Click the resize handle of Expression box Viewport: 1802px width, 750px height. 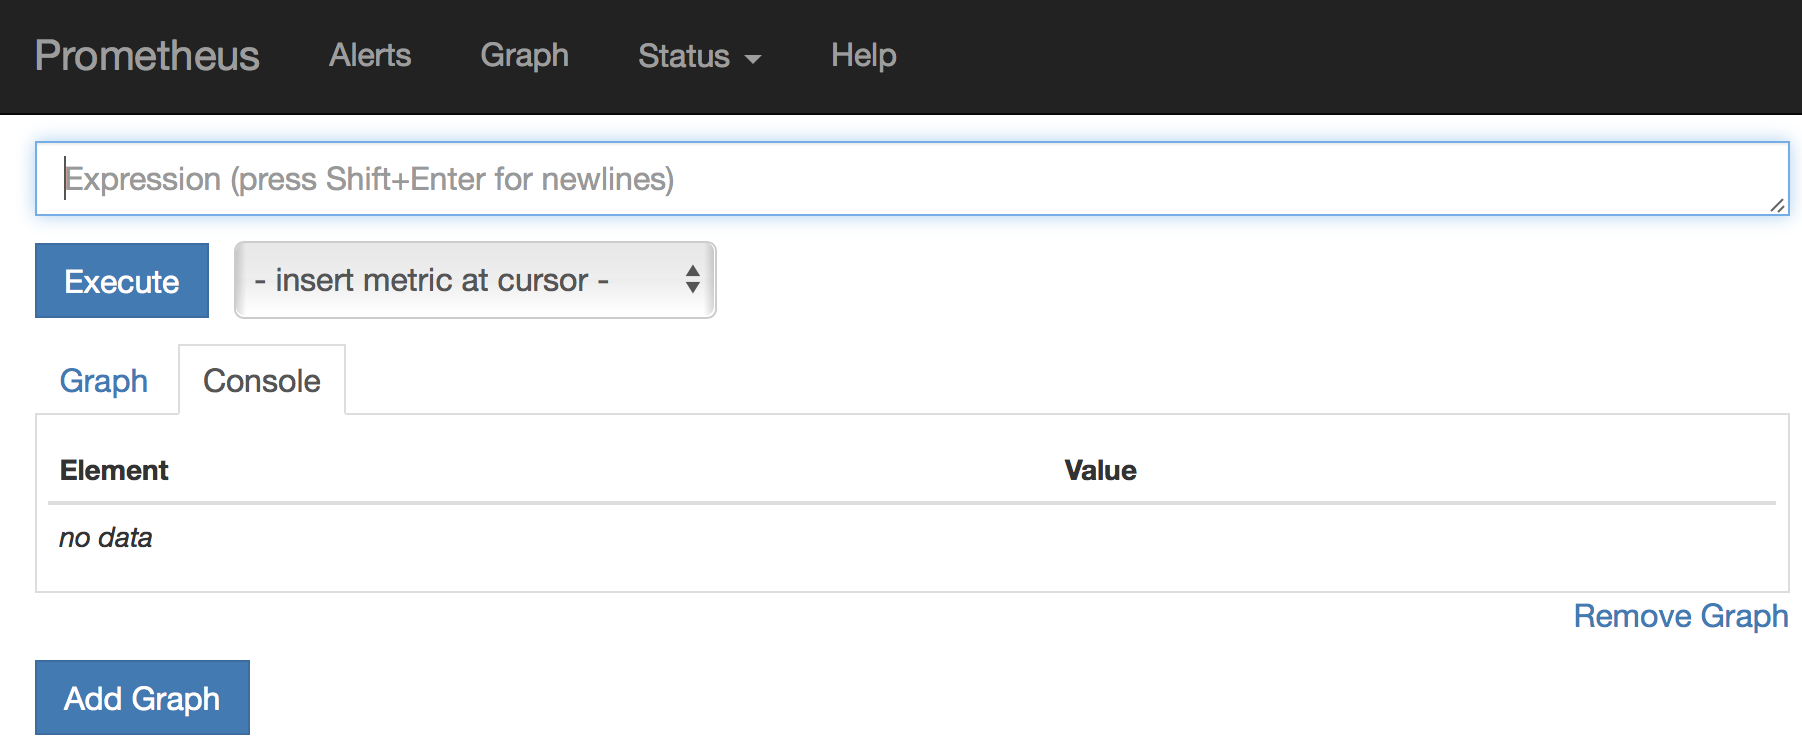(x=1776, y=205)
